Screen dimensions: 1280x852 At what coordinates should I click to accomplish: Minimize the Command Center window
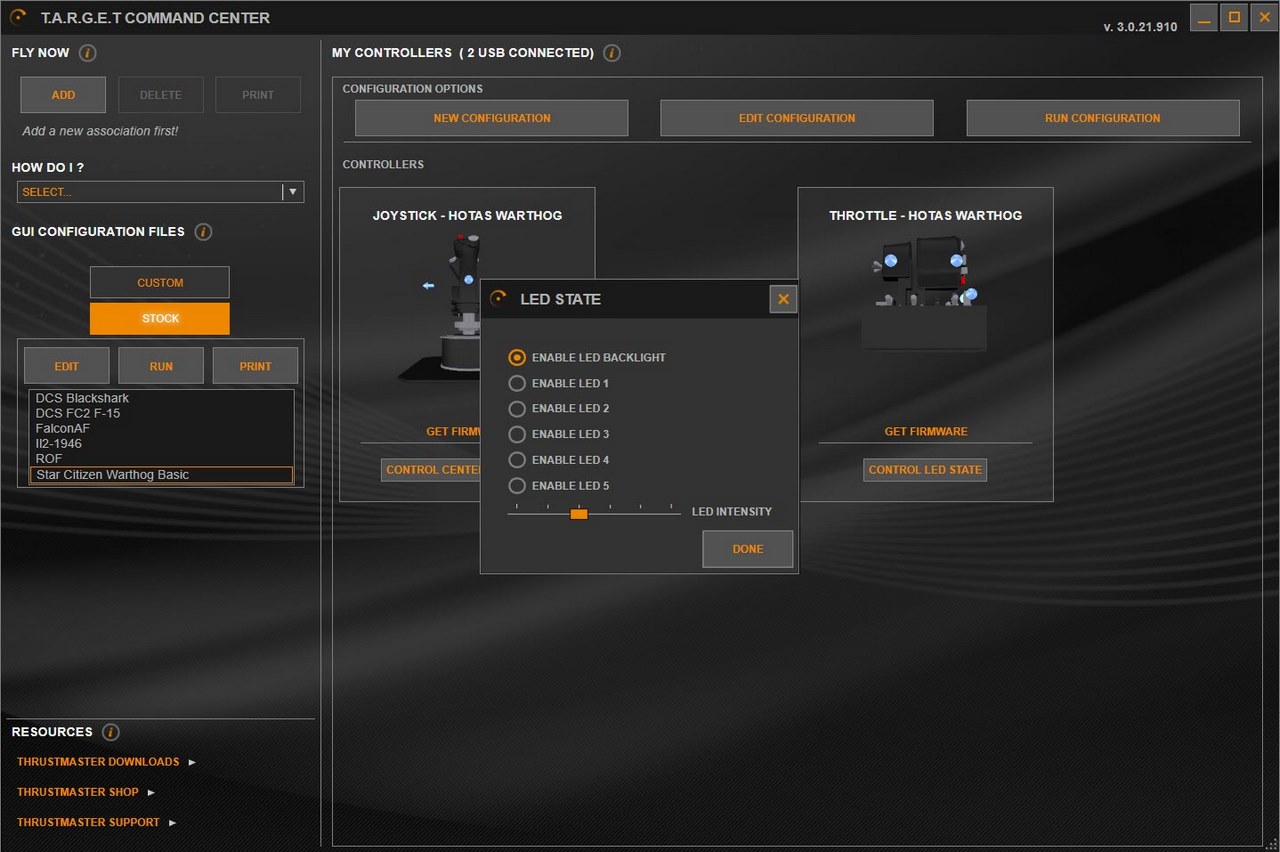[1204, 17]
